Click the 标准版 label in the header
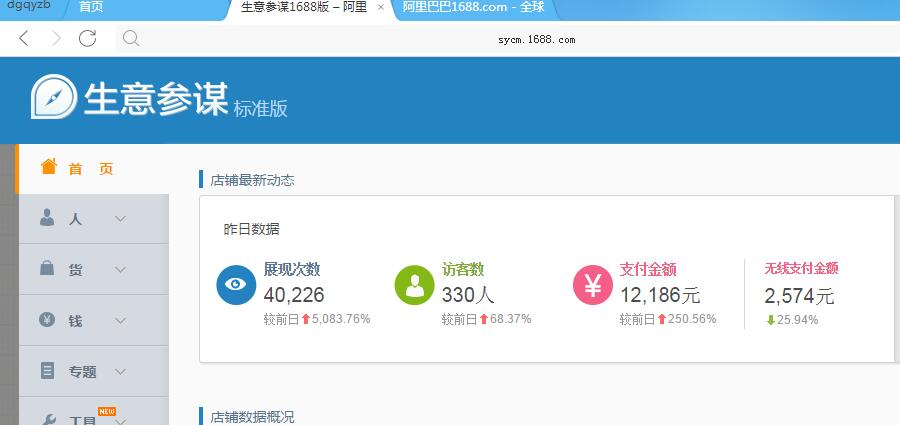This screenshot has width=900, height=425. point(260,108)
